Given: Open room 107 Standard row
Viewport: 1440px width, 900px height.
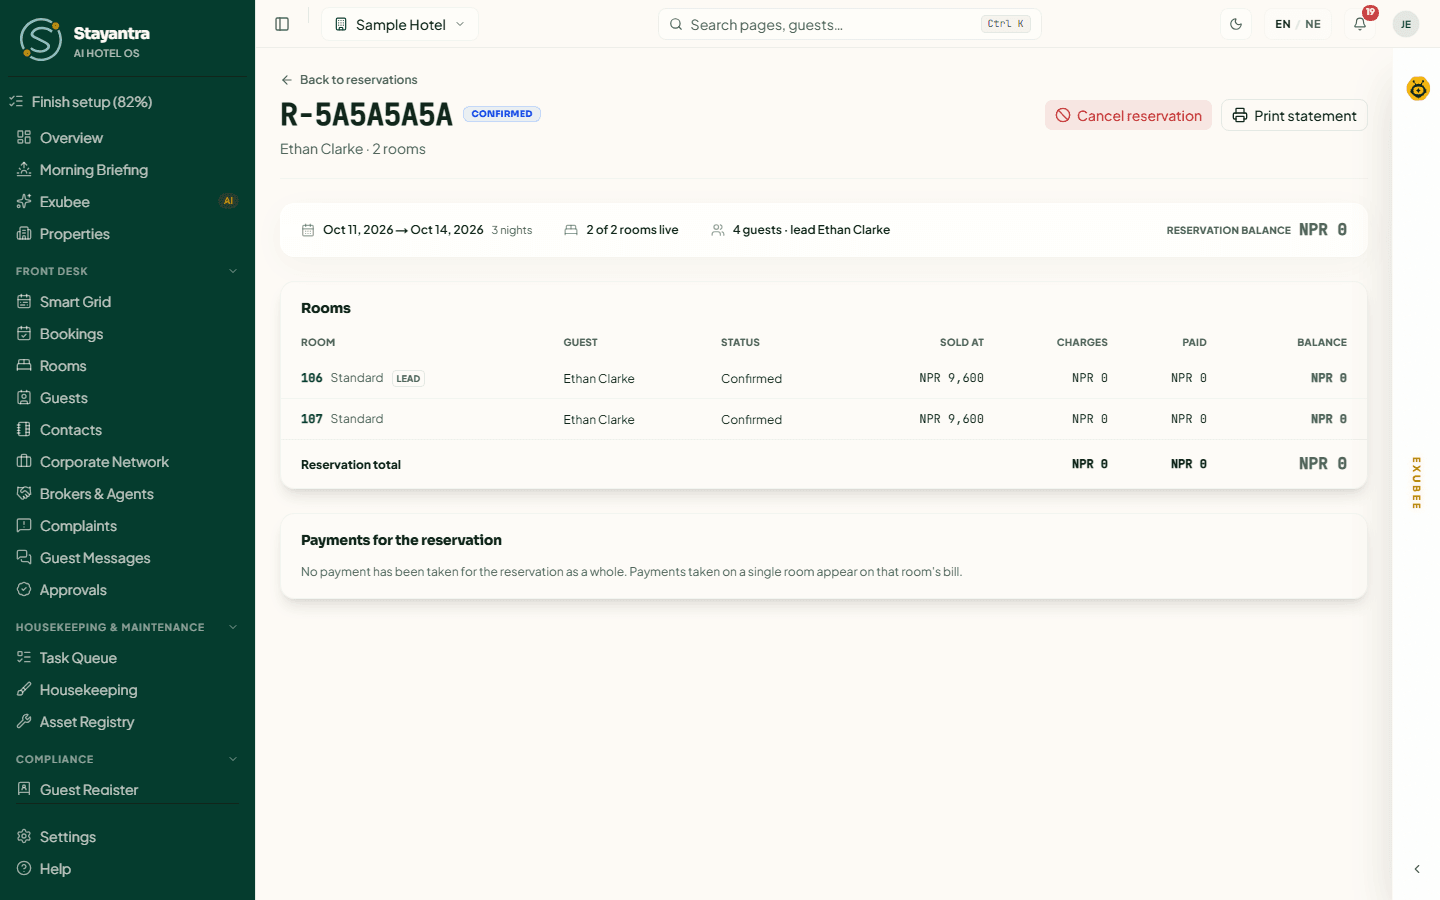Looking at the screenshot, I should pos(824,419).
